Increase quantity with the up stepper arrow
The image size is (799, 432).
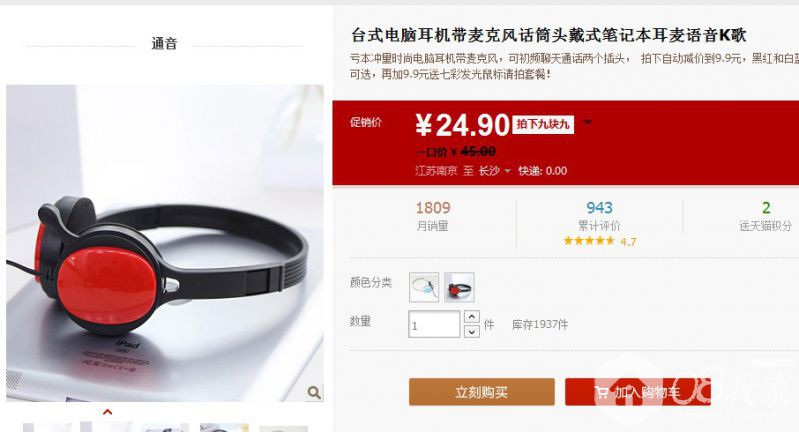(472, 317)
